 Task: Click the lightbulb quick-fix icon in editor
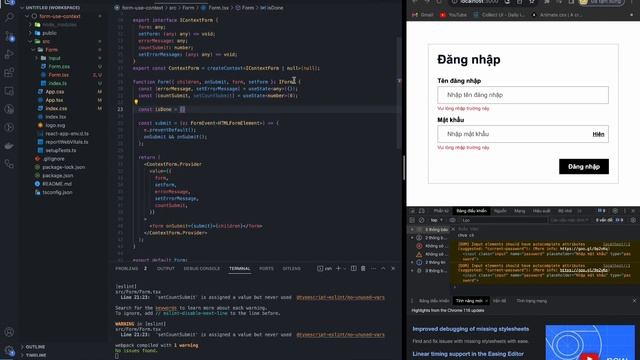[x=136, y=102]
